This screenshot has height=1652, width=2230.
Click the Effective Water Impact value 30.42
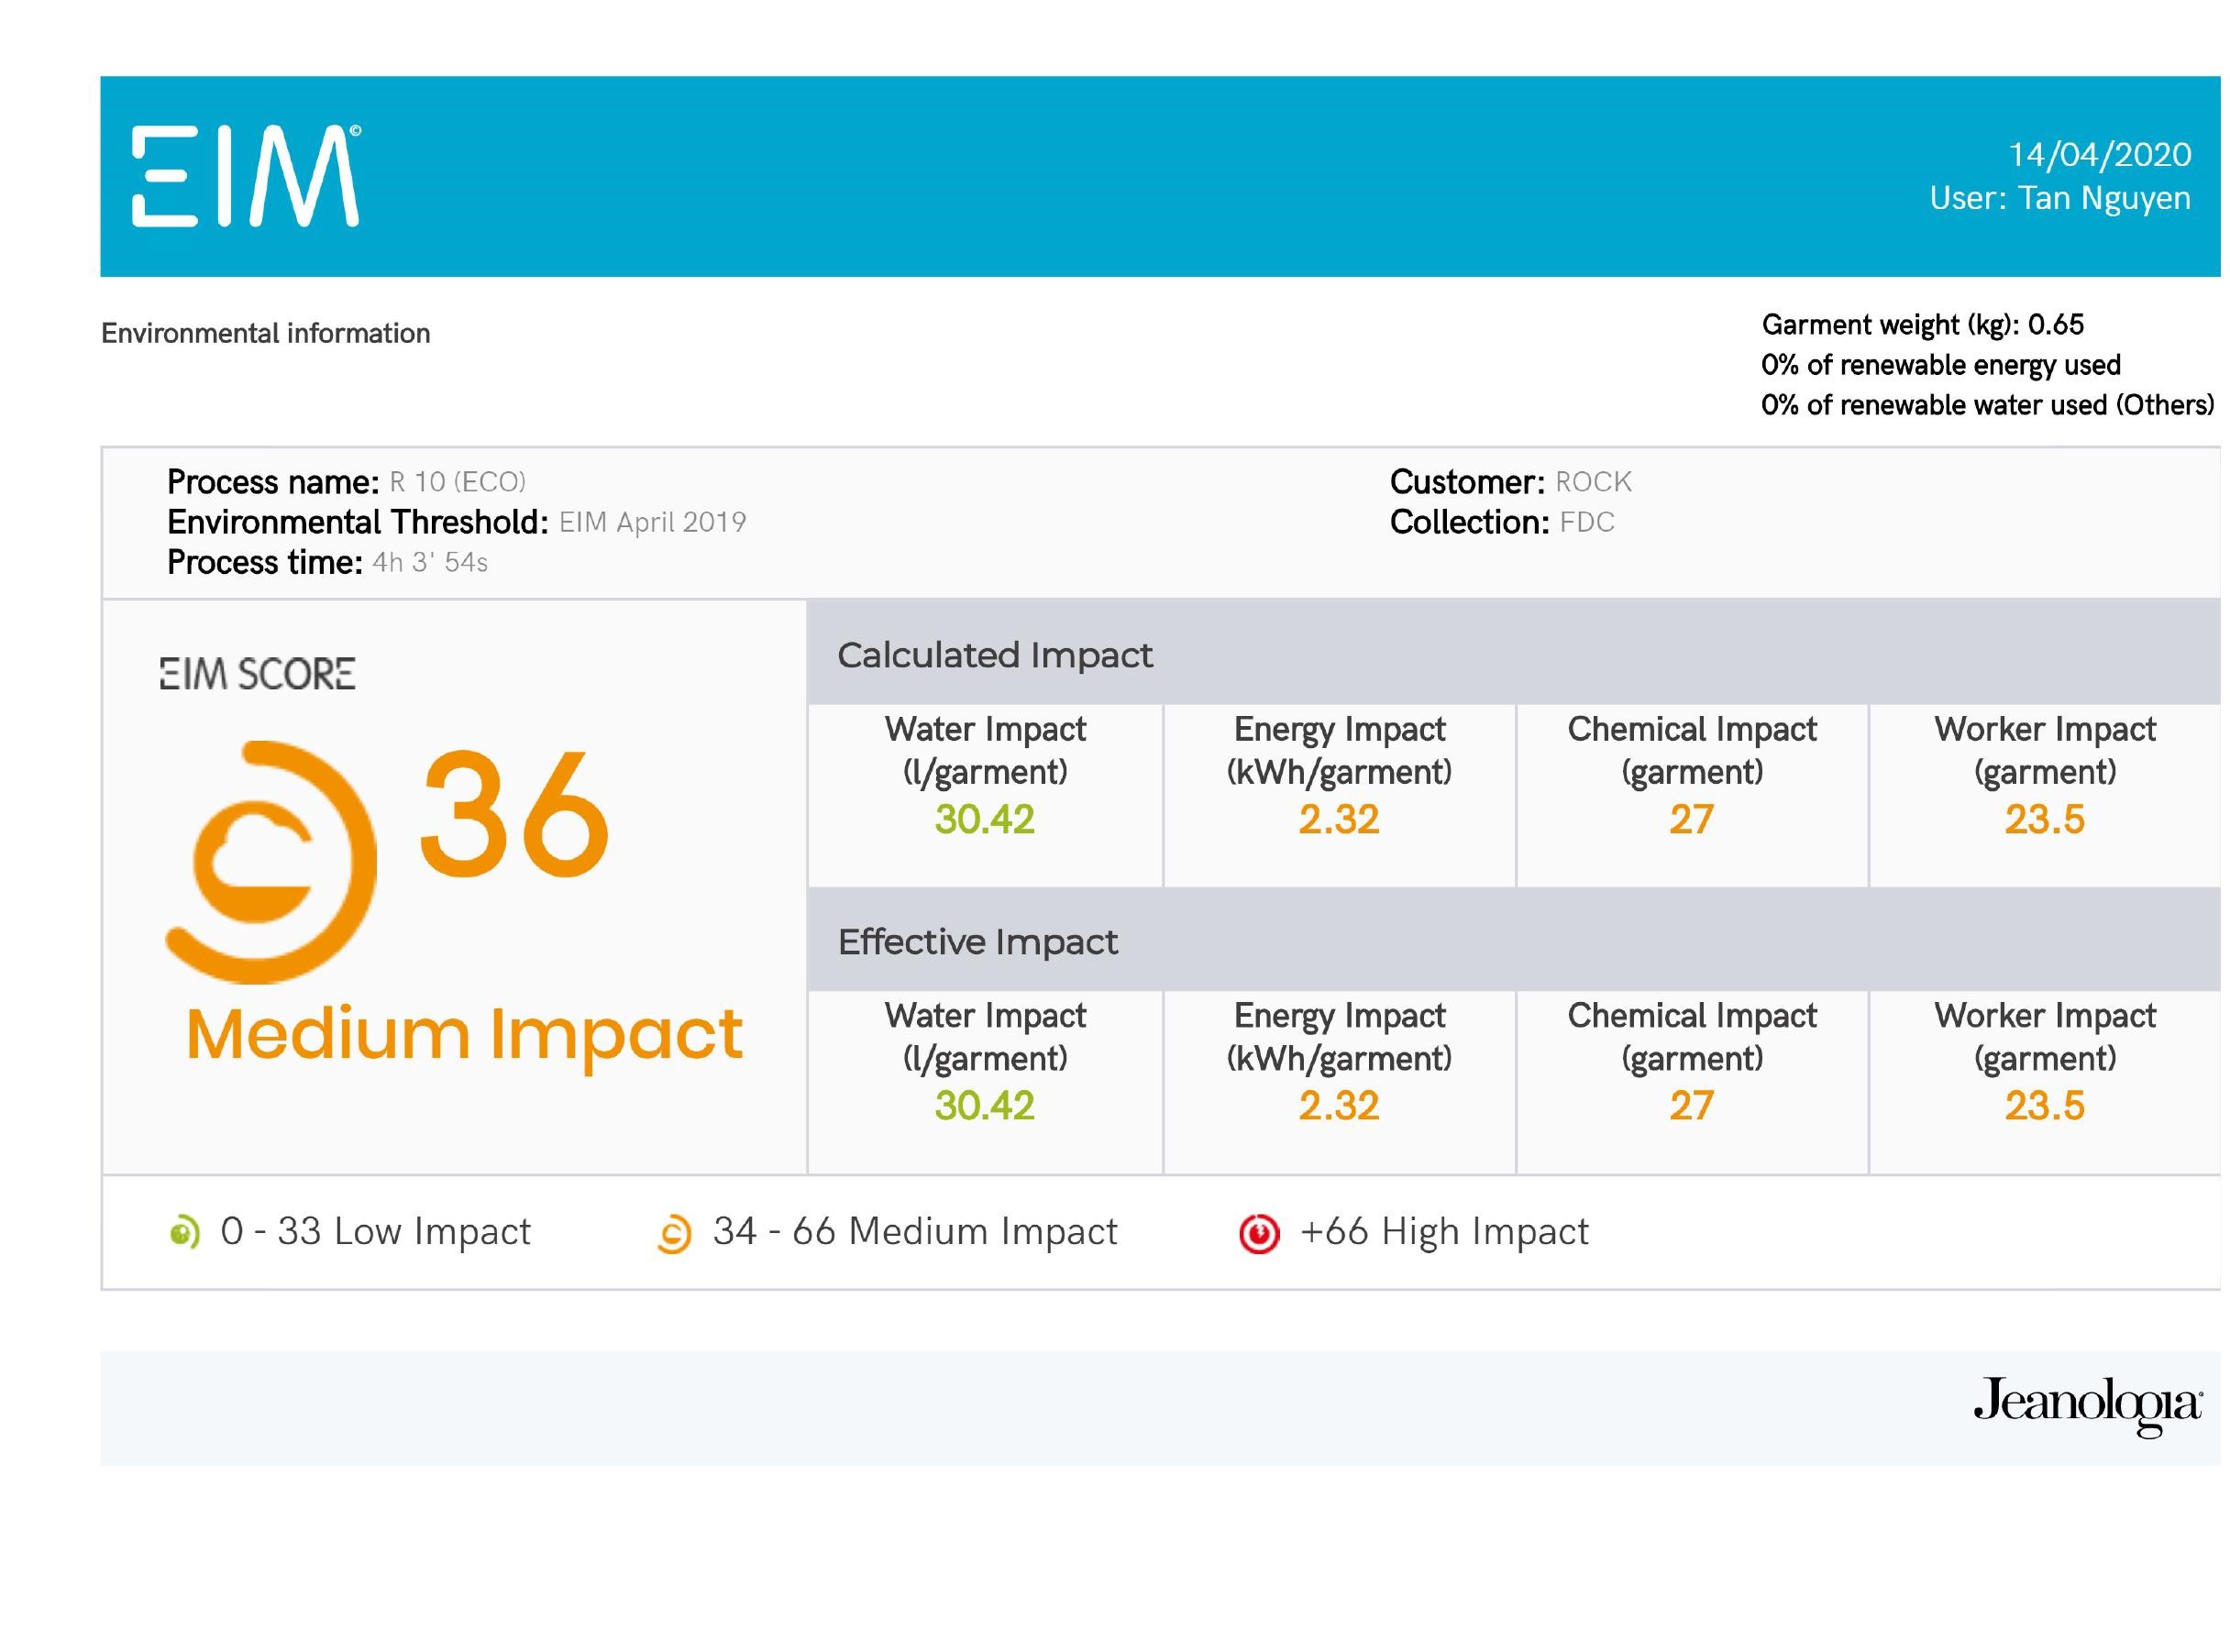(984, 1106)
